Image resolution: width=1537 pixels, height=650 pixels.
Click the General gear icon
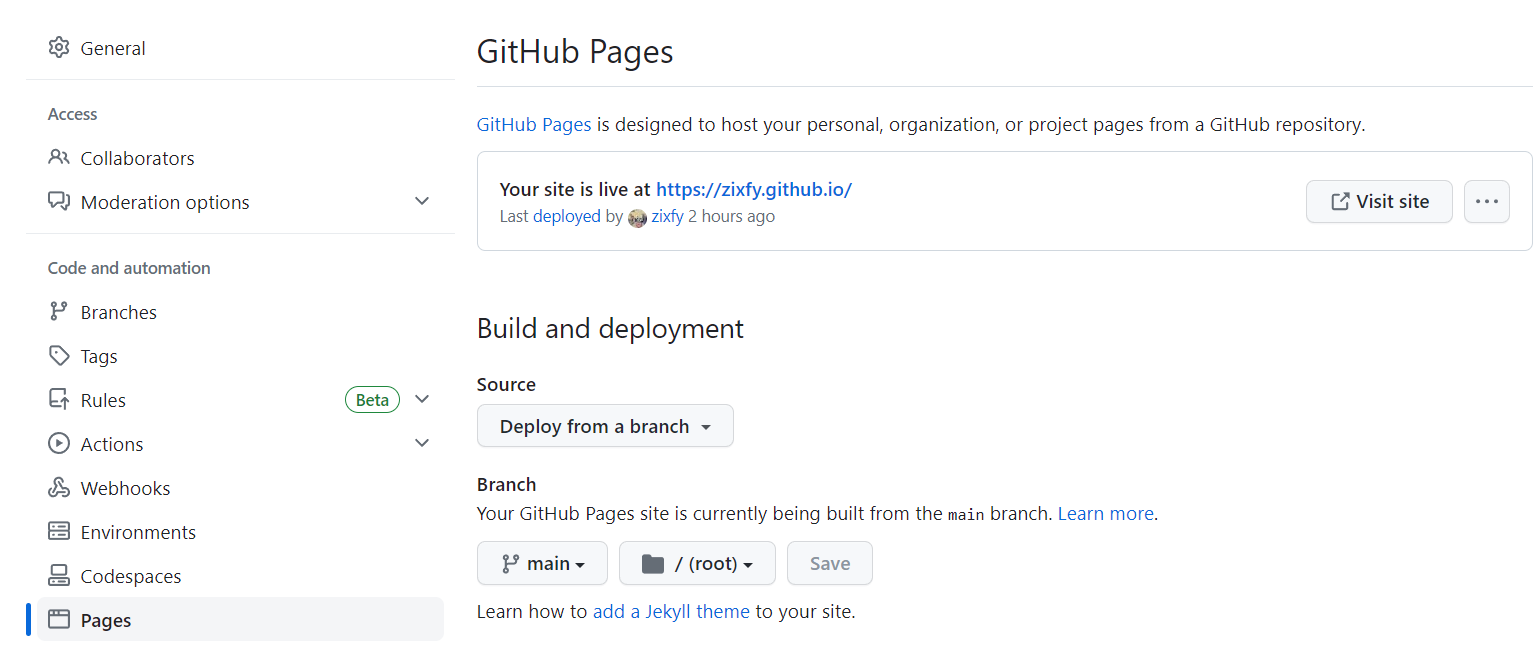point(59,48)
